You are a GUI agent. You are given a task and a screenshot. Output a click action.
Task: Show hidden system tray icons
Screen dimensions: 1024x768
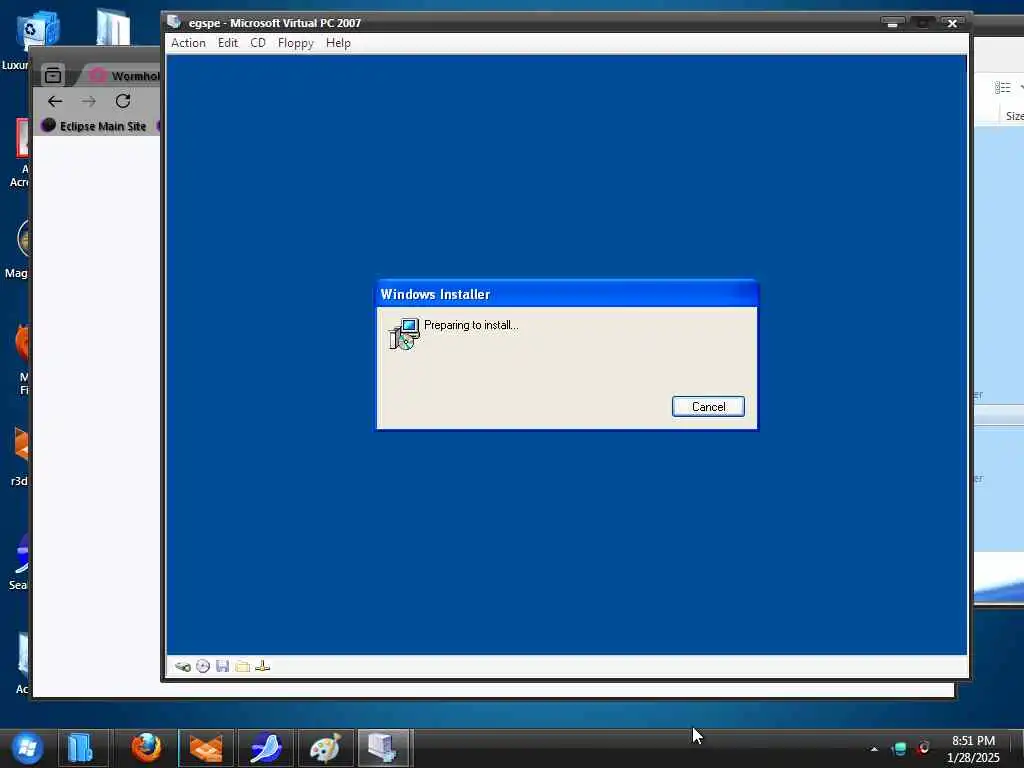[x=874, y=749]
